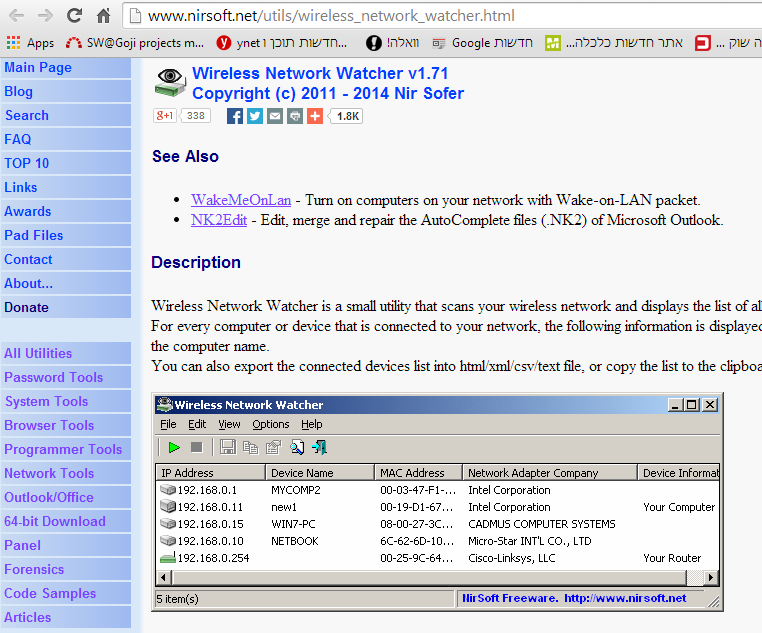Open the Forensics sidebar link
The image size is (762, 633).
(x=66, y=569)
